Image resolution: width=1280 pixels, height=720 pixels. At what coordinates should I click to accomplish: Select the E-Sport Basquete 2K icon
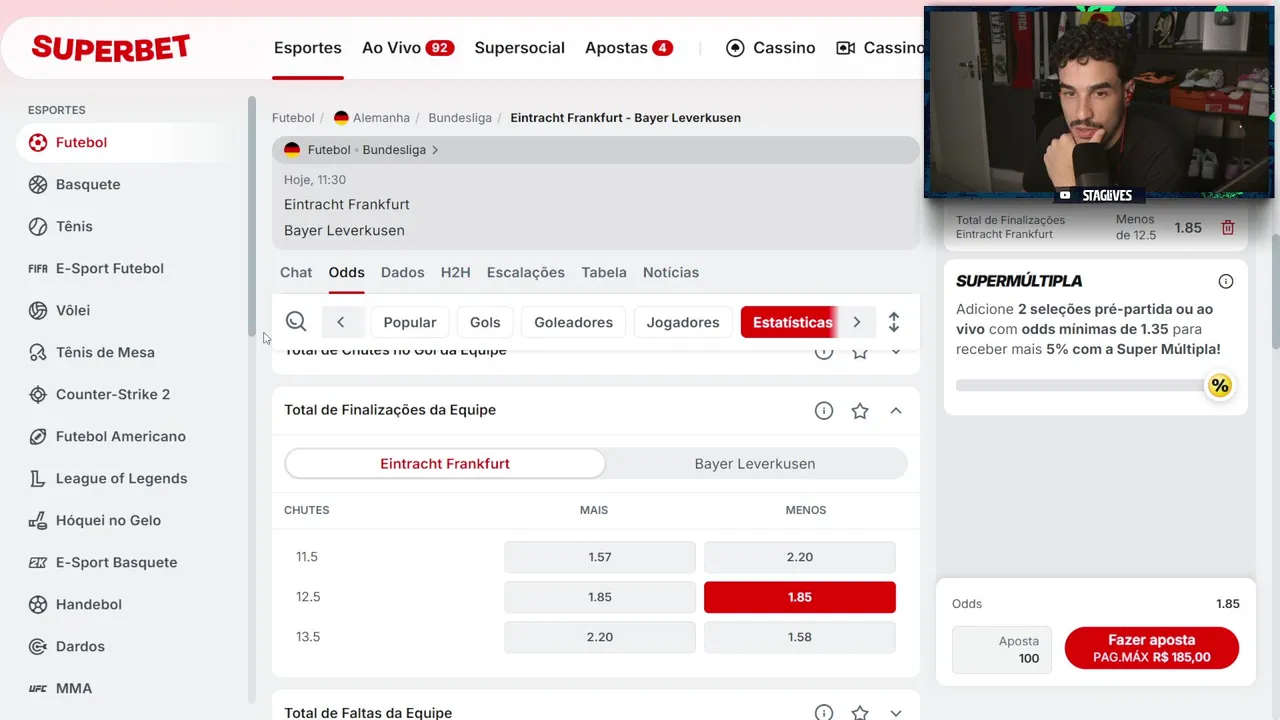coord(38,563)
